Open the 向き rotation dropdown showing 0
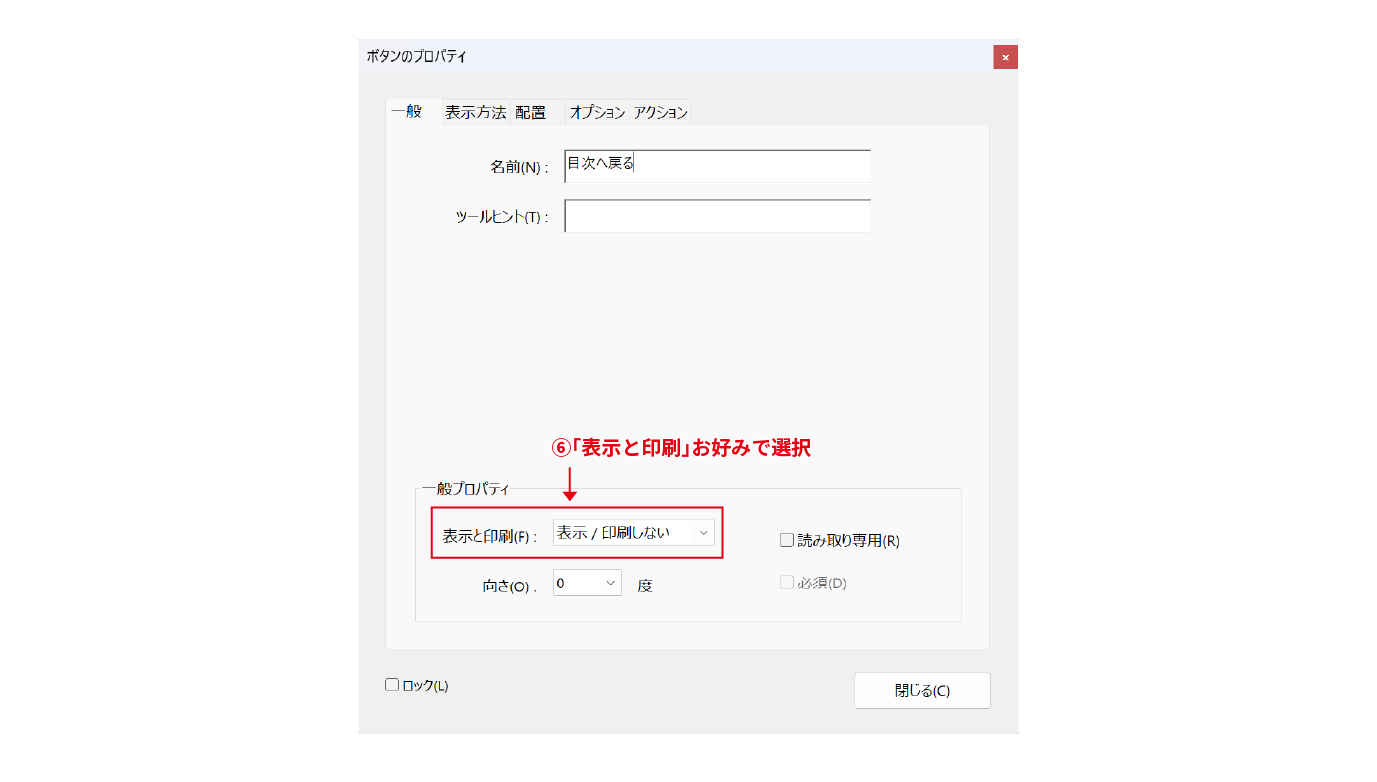This screenshot has width=1377, height=782. tap(587, 583)
